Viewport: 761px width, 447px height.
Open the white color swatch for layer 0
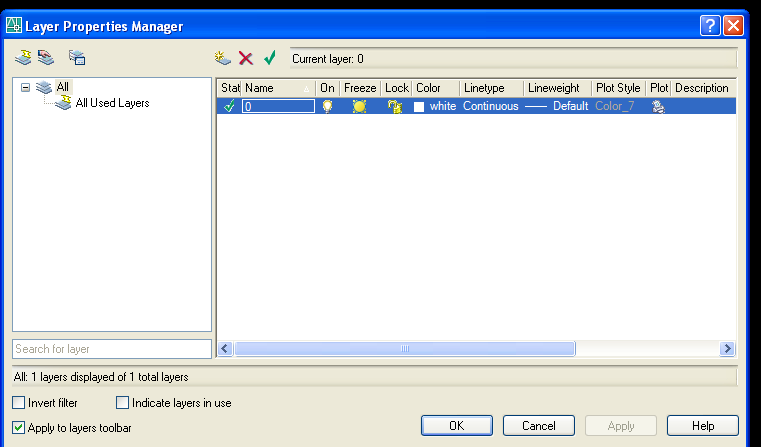419,107
